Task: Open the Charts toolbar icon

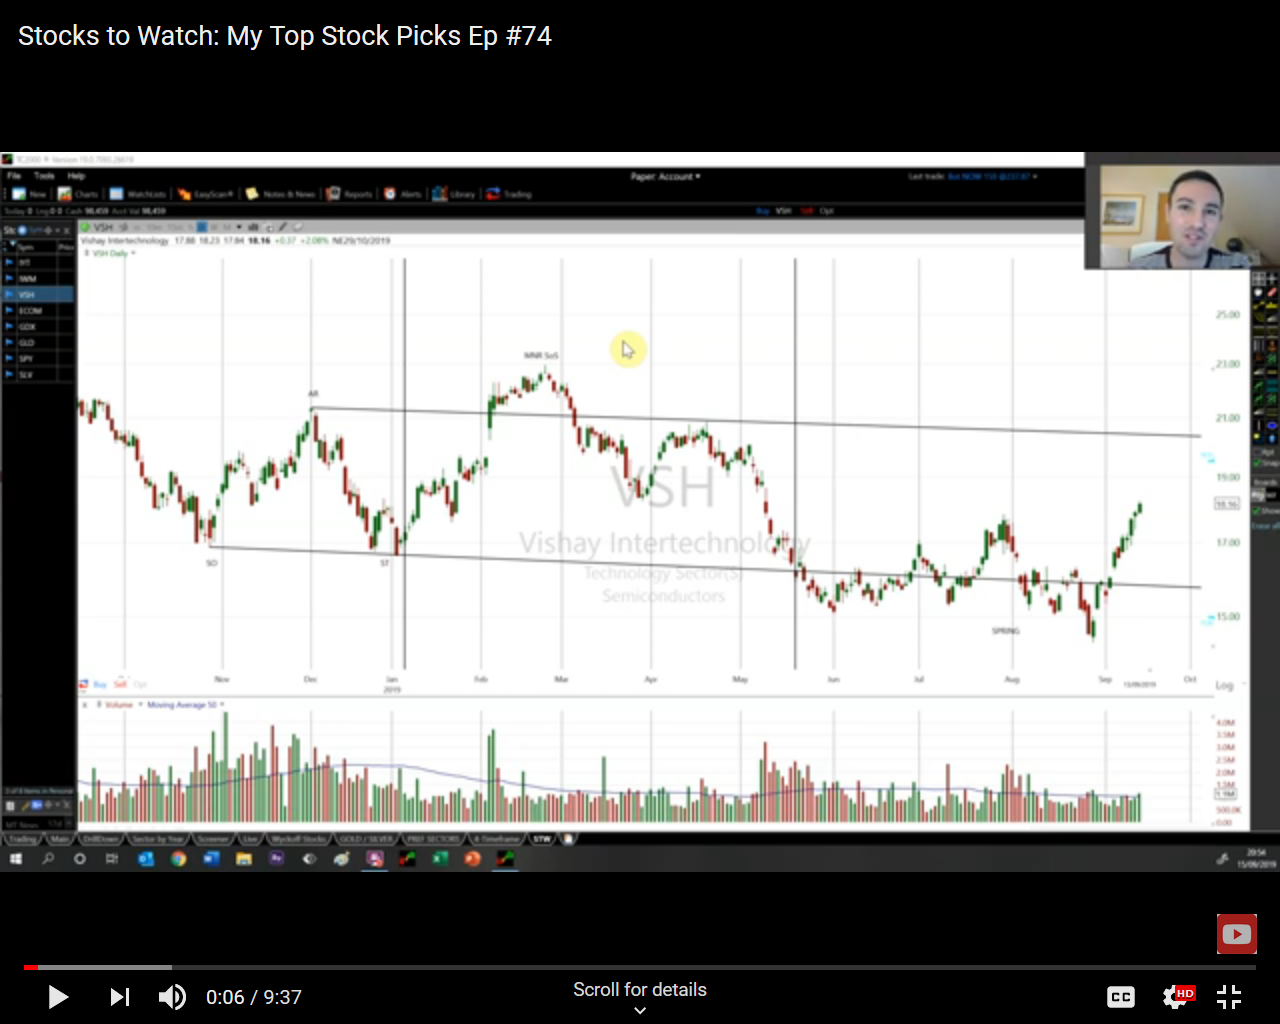Action: click(x=79, y=194)
